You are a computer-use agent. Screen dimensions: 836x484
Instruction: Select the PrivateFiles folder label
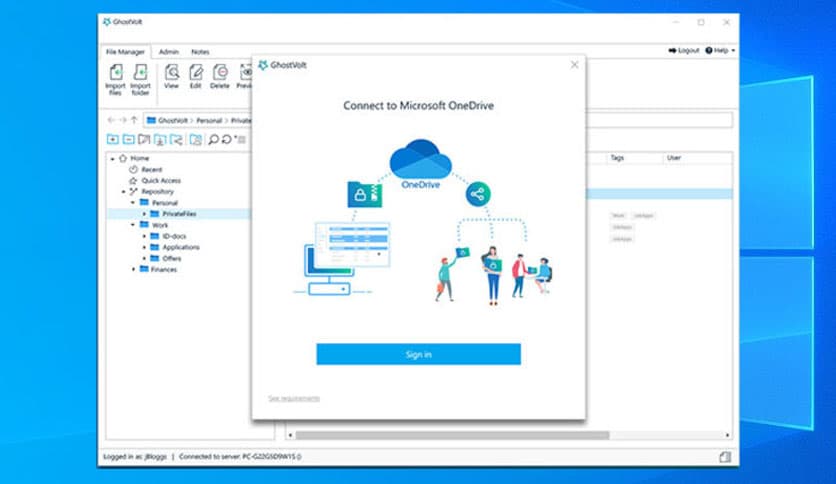click(x=179, y=214)
